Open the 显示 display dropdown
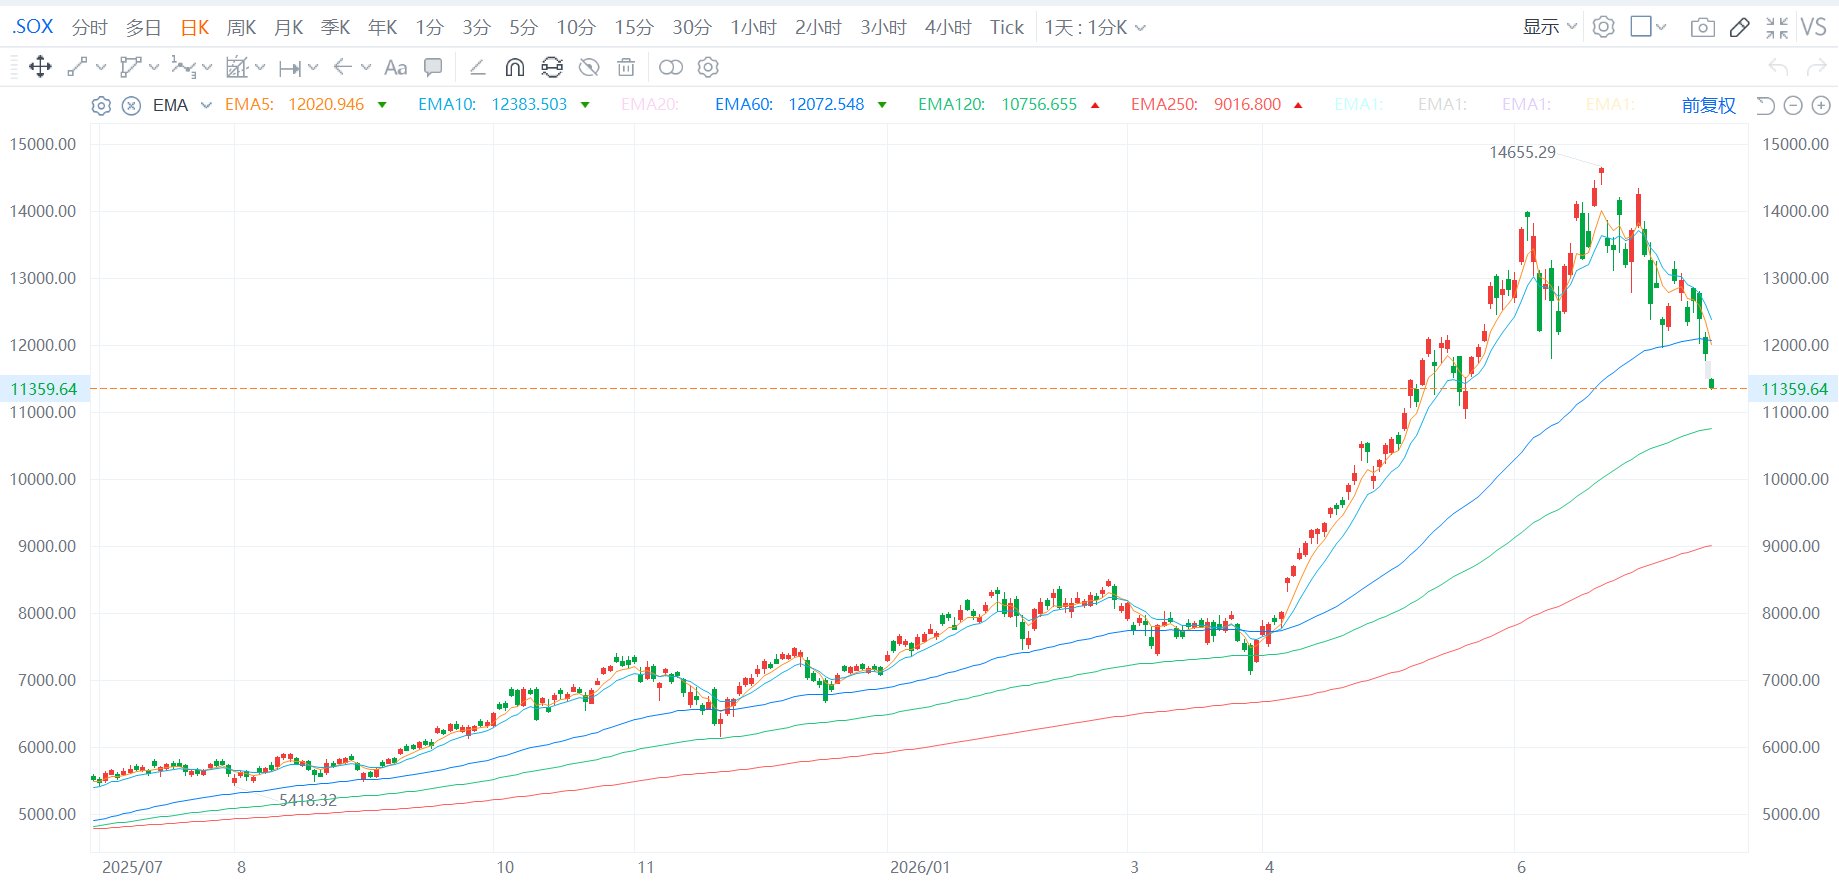The height and width of the screenshot is (882, 1839). click(x=1550, y=27)
